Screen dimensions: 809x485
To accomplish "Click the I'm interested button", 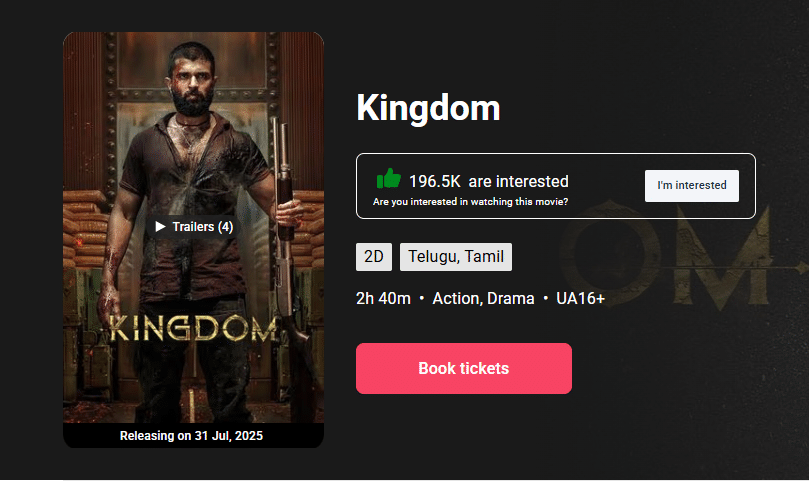I will 691,186.
